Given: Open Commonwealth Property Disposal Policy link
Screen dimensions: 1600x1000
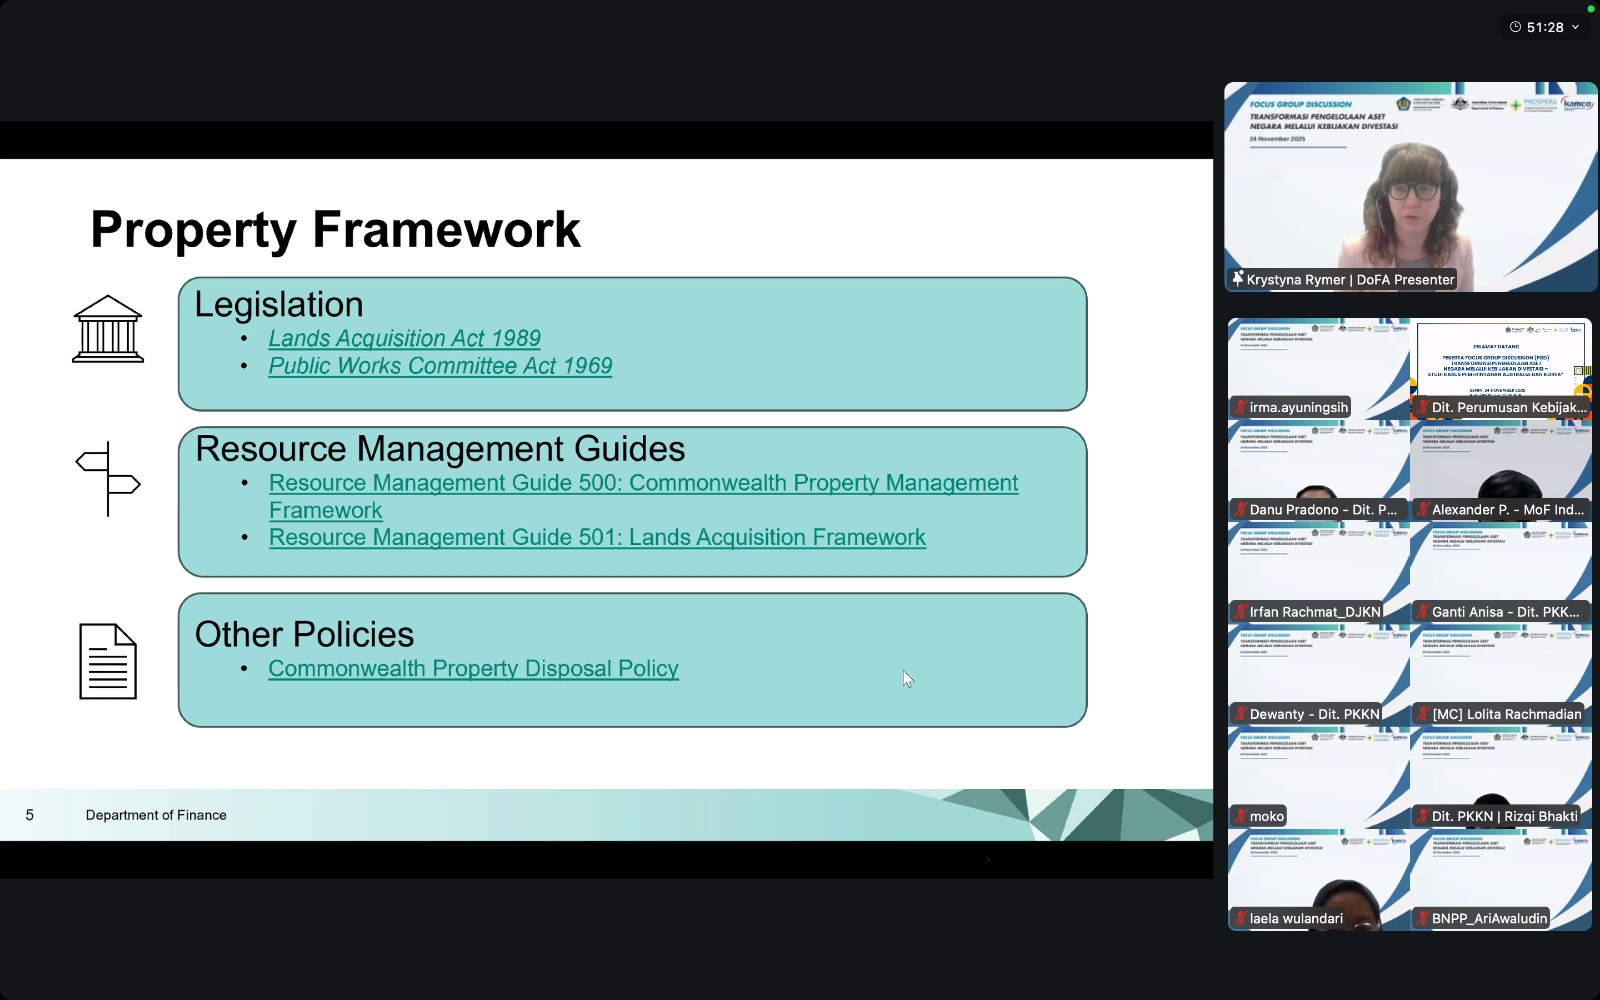Looking at the screenshot, I should coord(473,669).
